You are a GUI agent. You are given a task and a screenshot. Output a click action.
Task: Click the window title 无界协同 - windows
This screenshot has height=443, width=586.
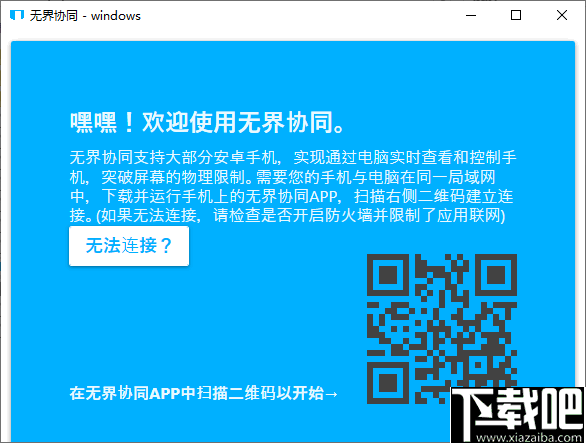85,16
